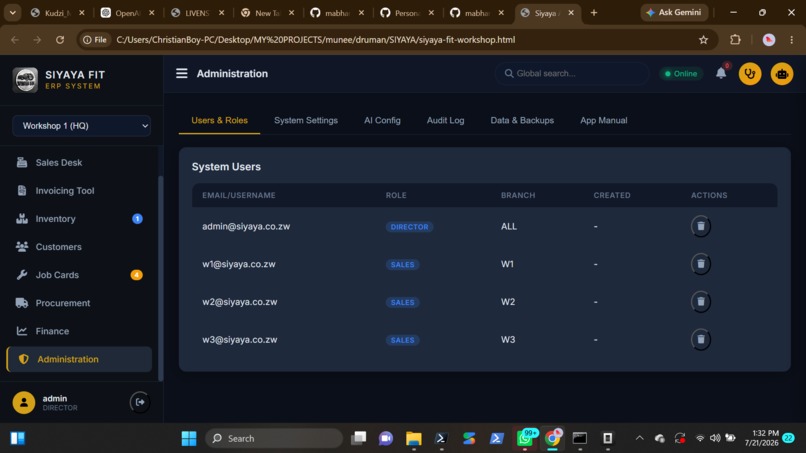
Task: Open Procurement in sidebar
Action: click(80, 303)
